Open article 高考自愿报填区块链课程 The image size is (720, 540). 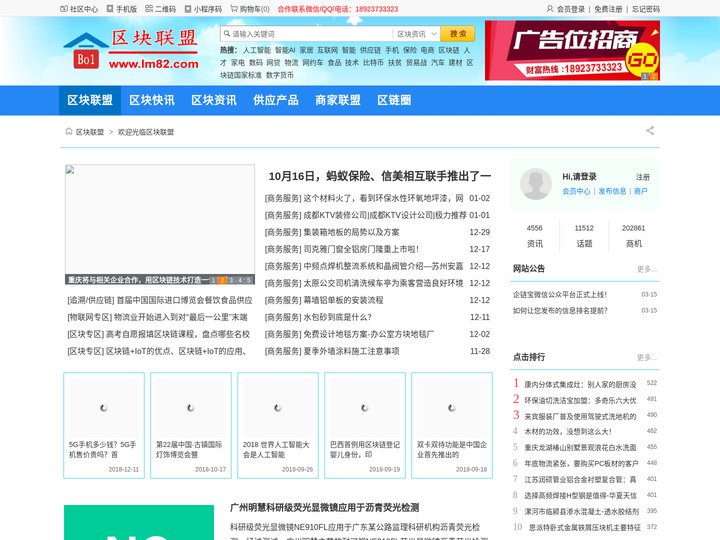coord(178,334)
